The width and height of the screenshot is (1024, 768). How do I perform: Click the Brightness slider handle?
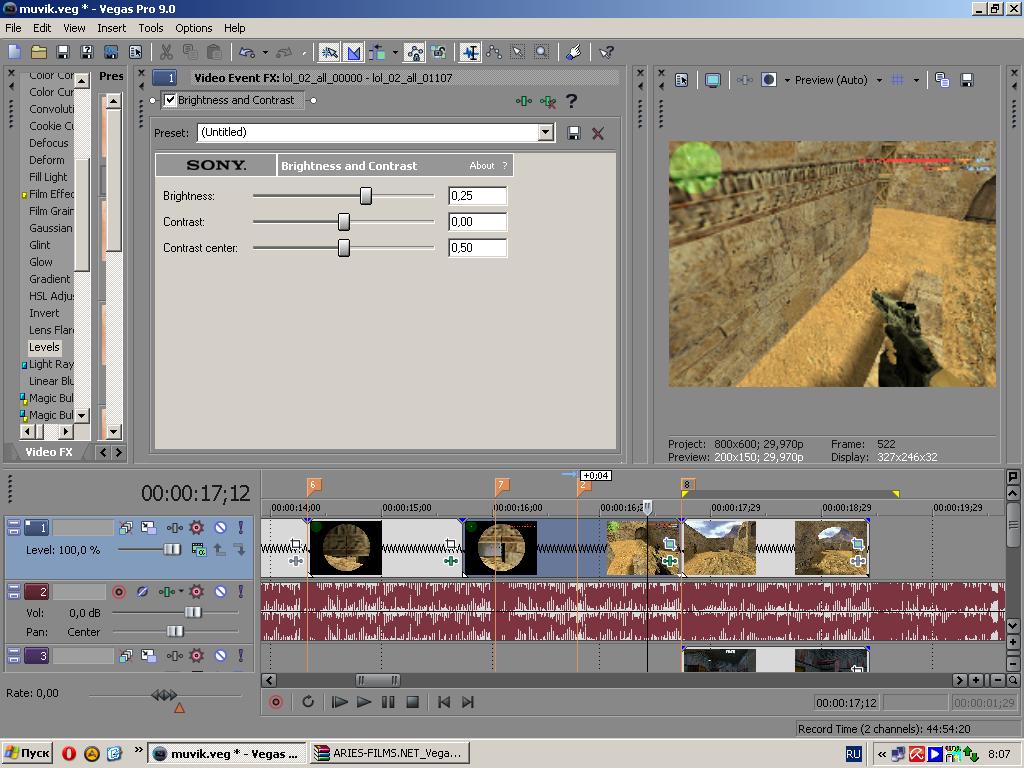pyautogui.click(x=366, y=196)
